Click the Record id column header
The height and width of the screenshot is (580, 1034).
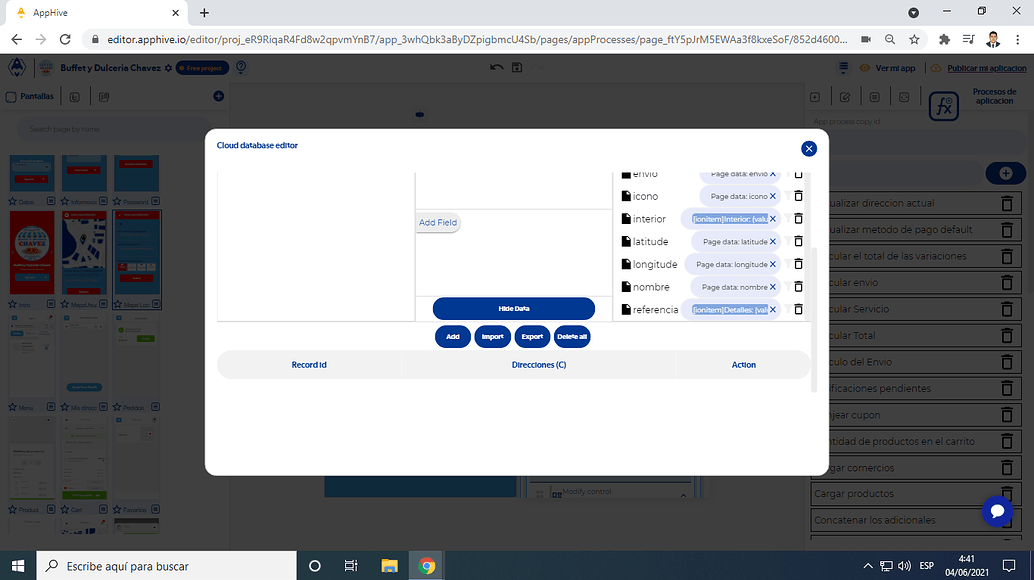pyautogui.click(x=309, y=364)
